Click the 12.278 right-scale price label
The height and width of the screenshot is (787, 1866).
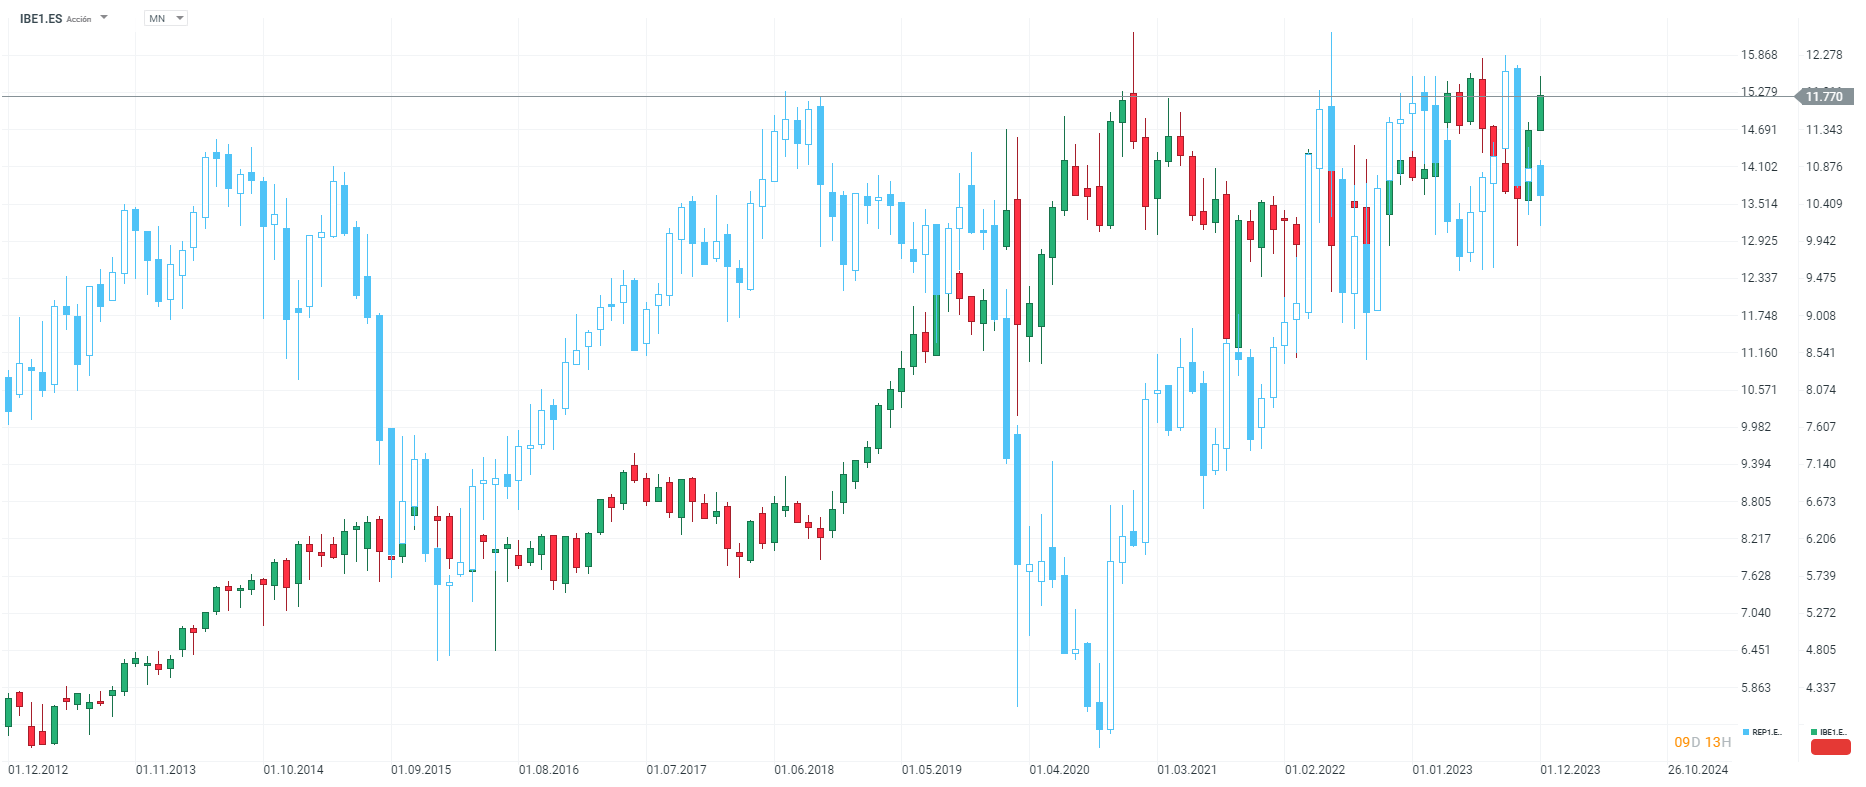pyautogui.click(x=1824, y=55)
